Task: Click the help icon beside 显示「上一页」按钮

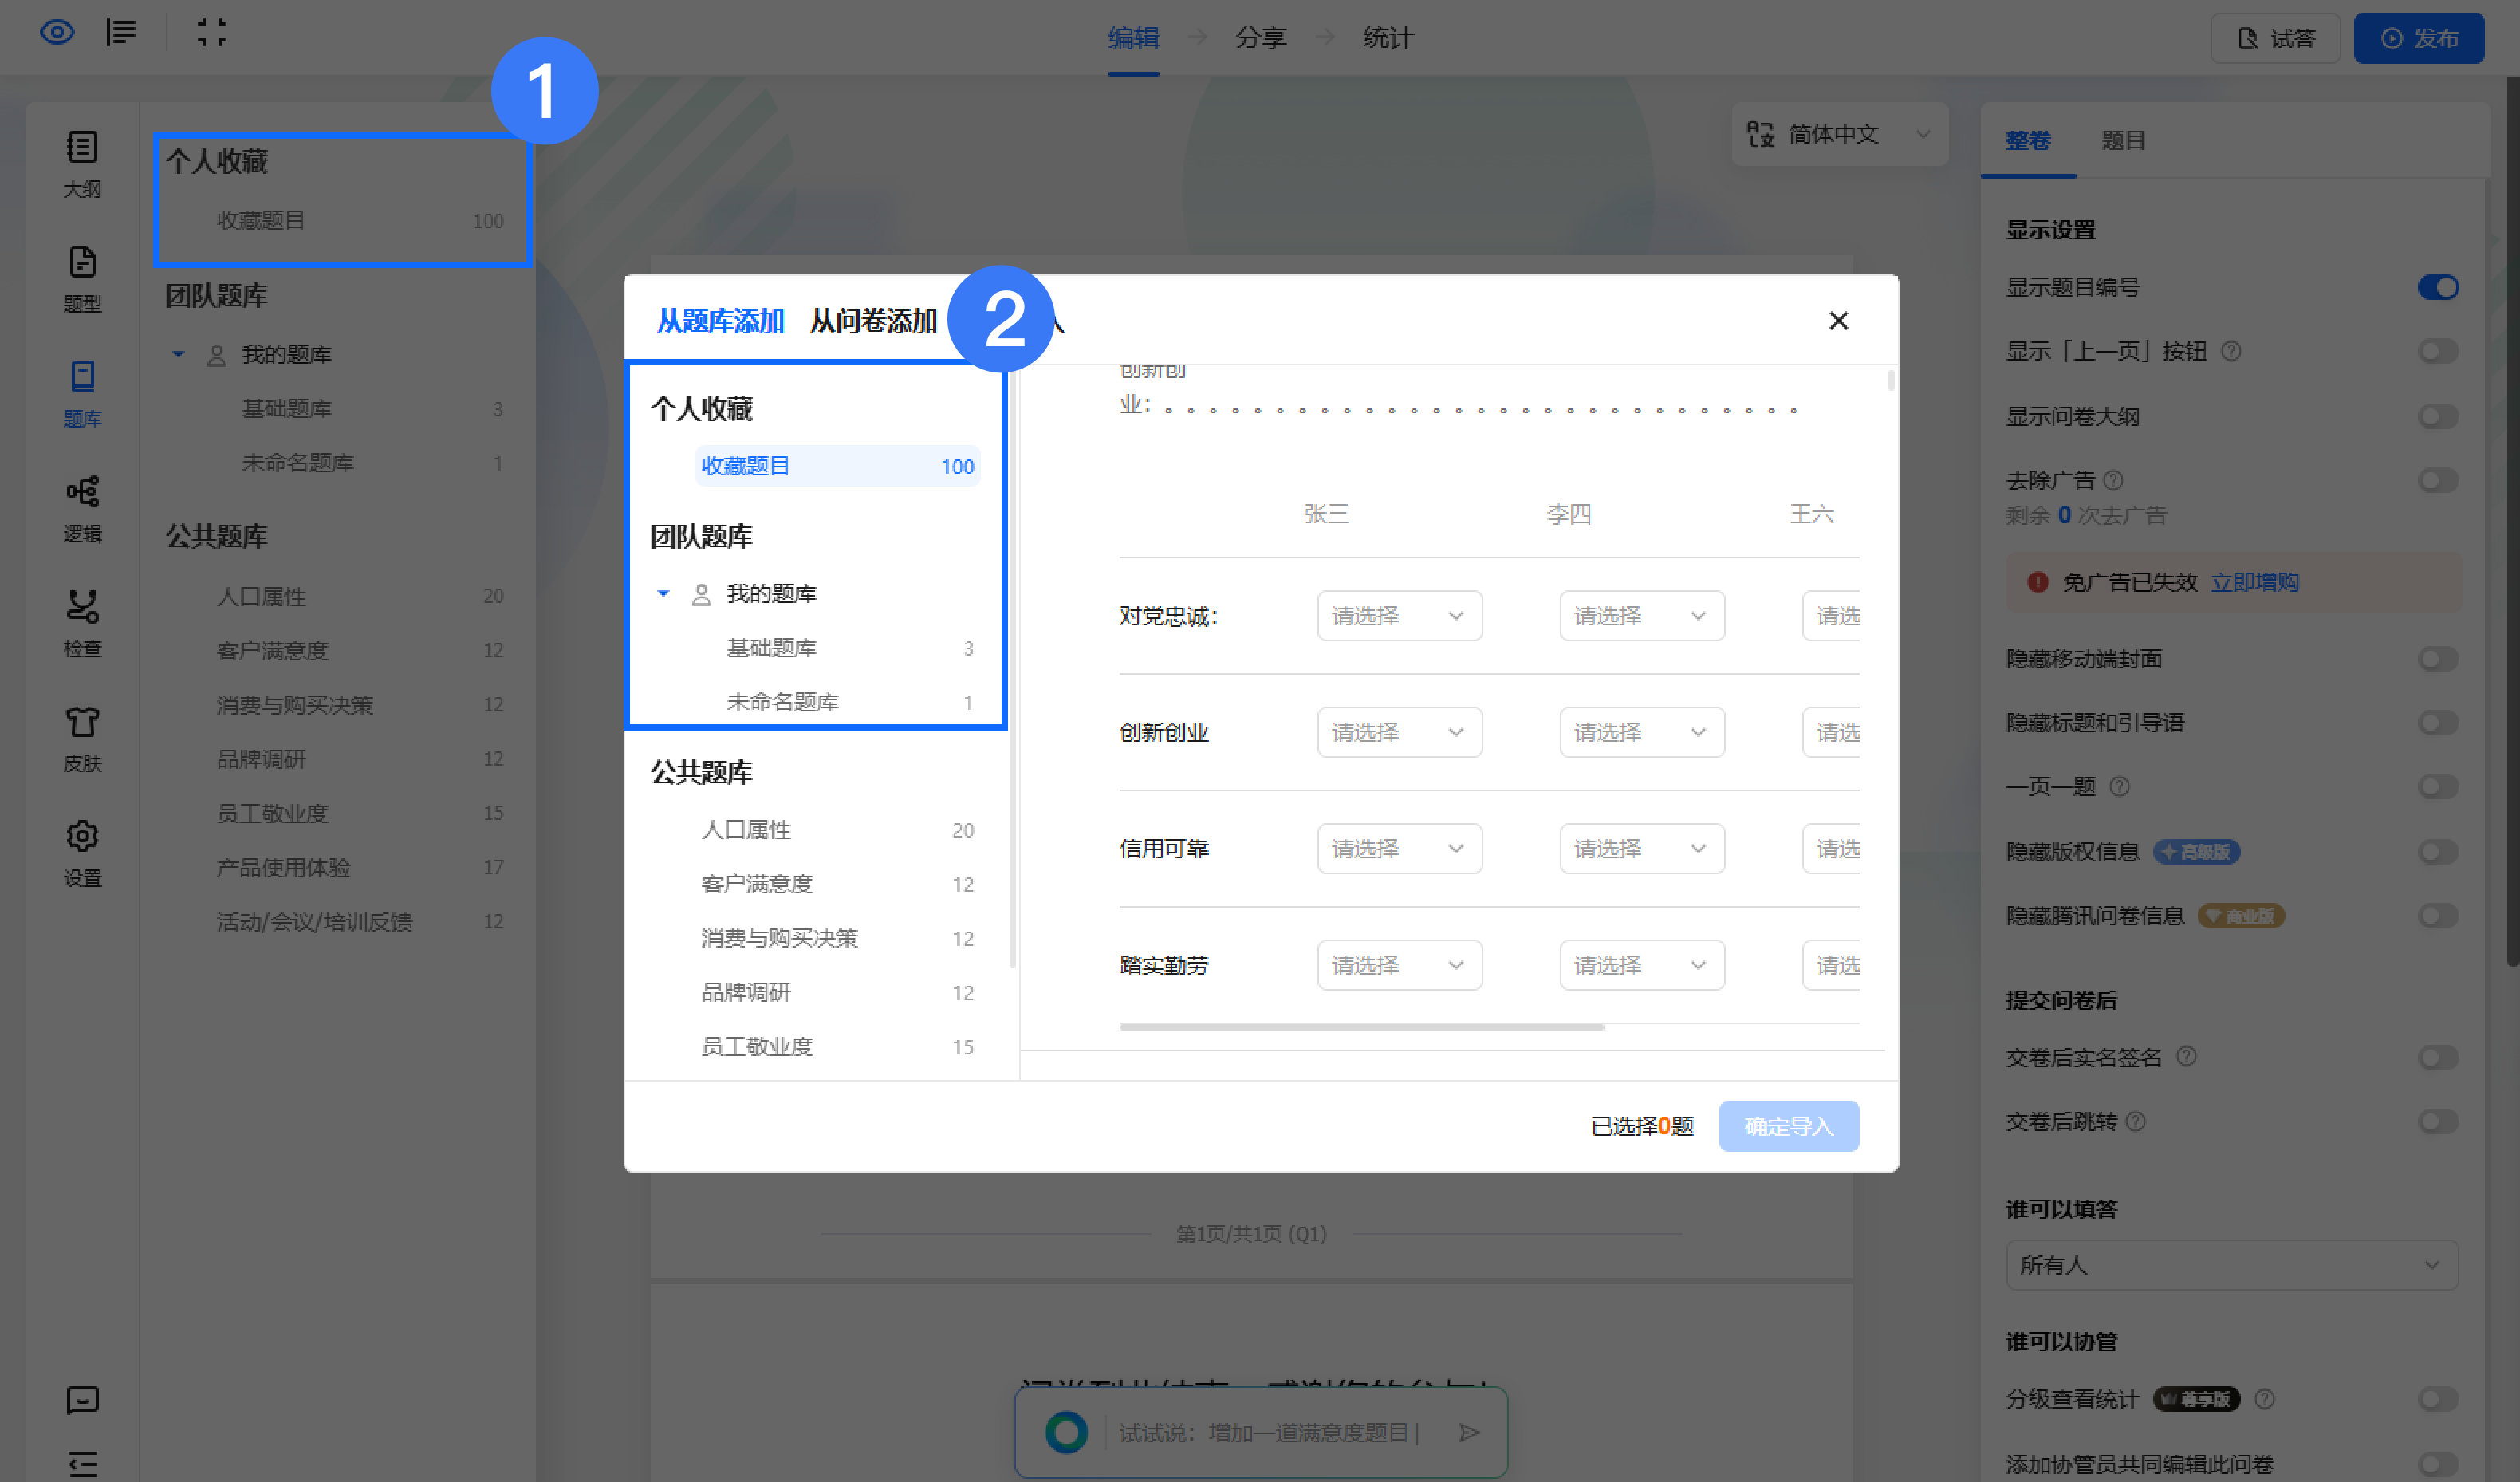Action: click(x=2231, y=351)
